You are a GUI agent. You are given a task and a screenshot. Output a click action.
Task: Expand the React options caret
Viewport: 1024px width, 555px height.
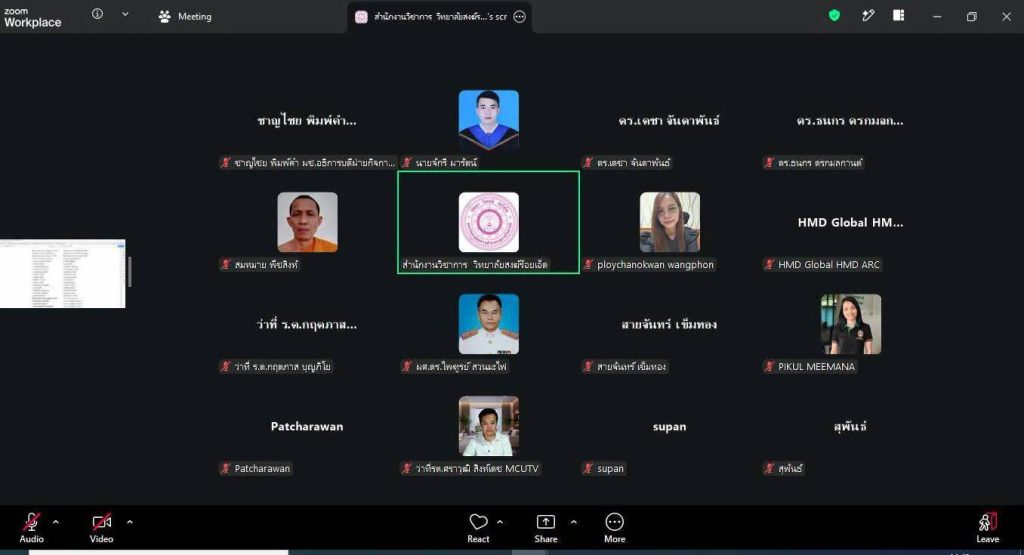tap(500, 522)
